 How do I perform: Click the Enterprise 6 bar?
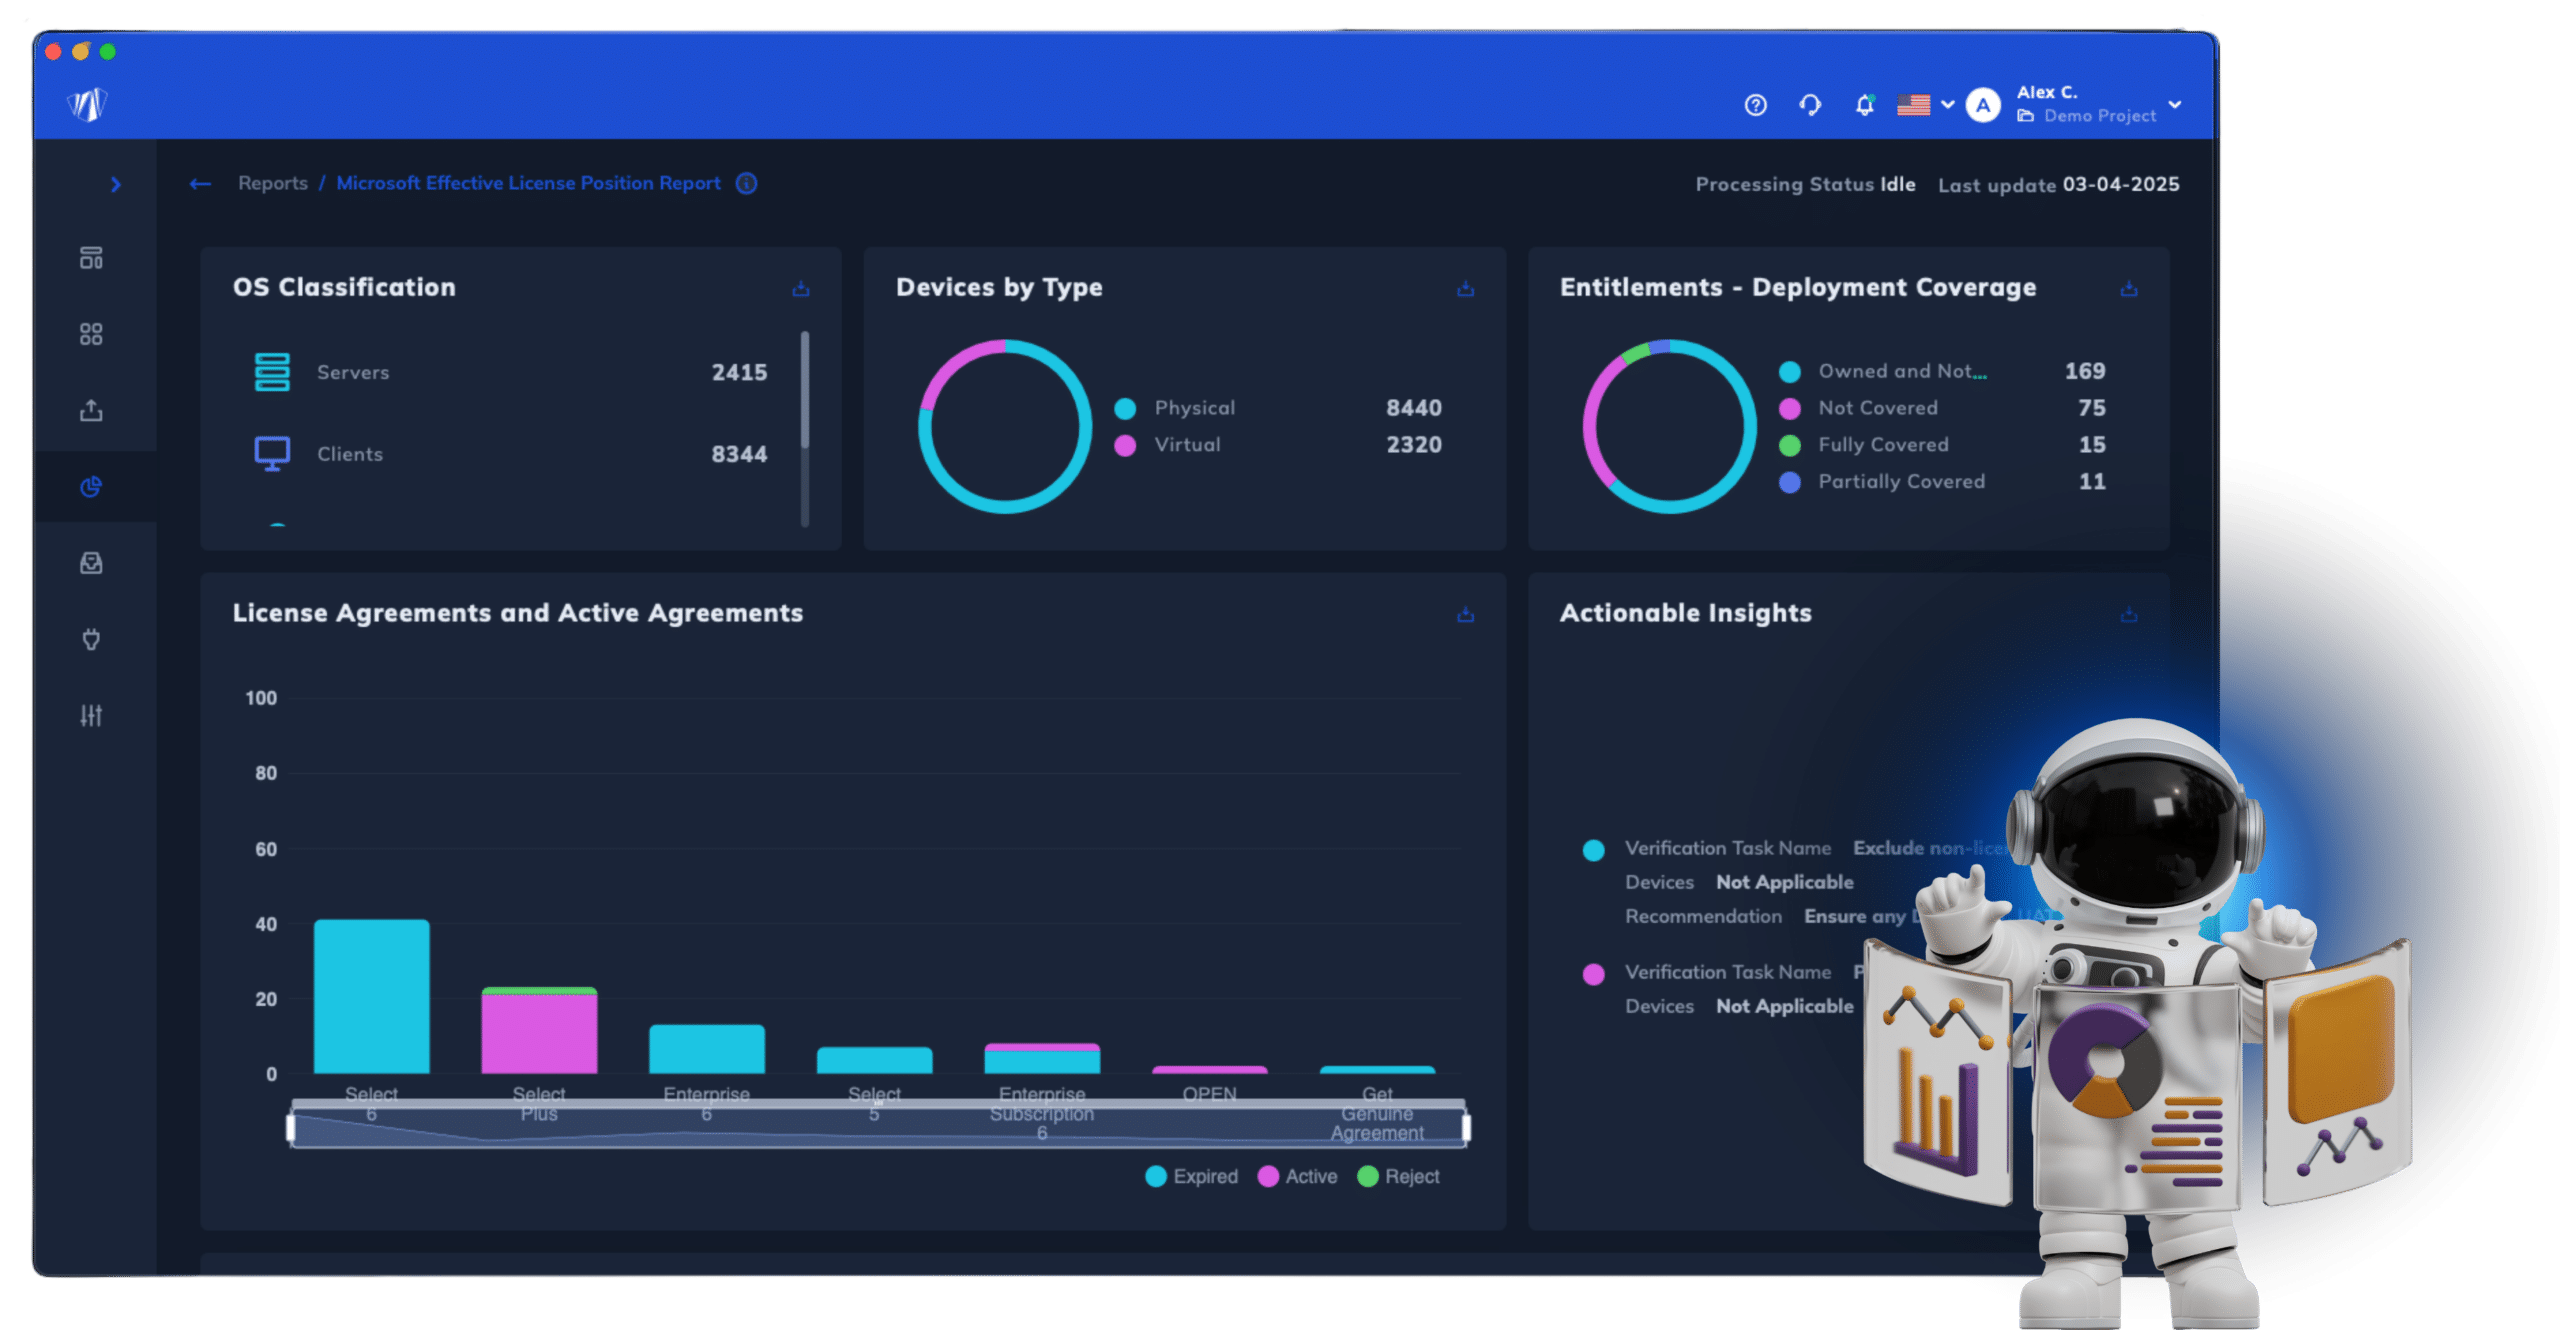707,1049
